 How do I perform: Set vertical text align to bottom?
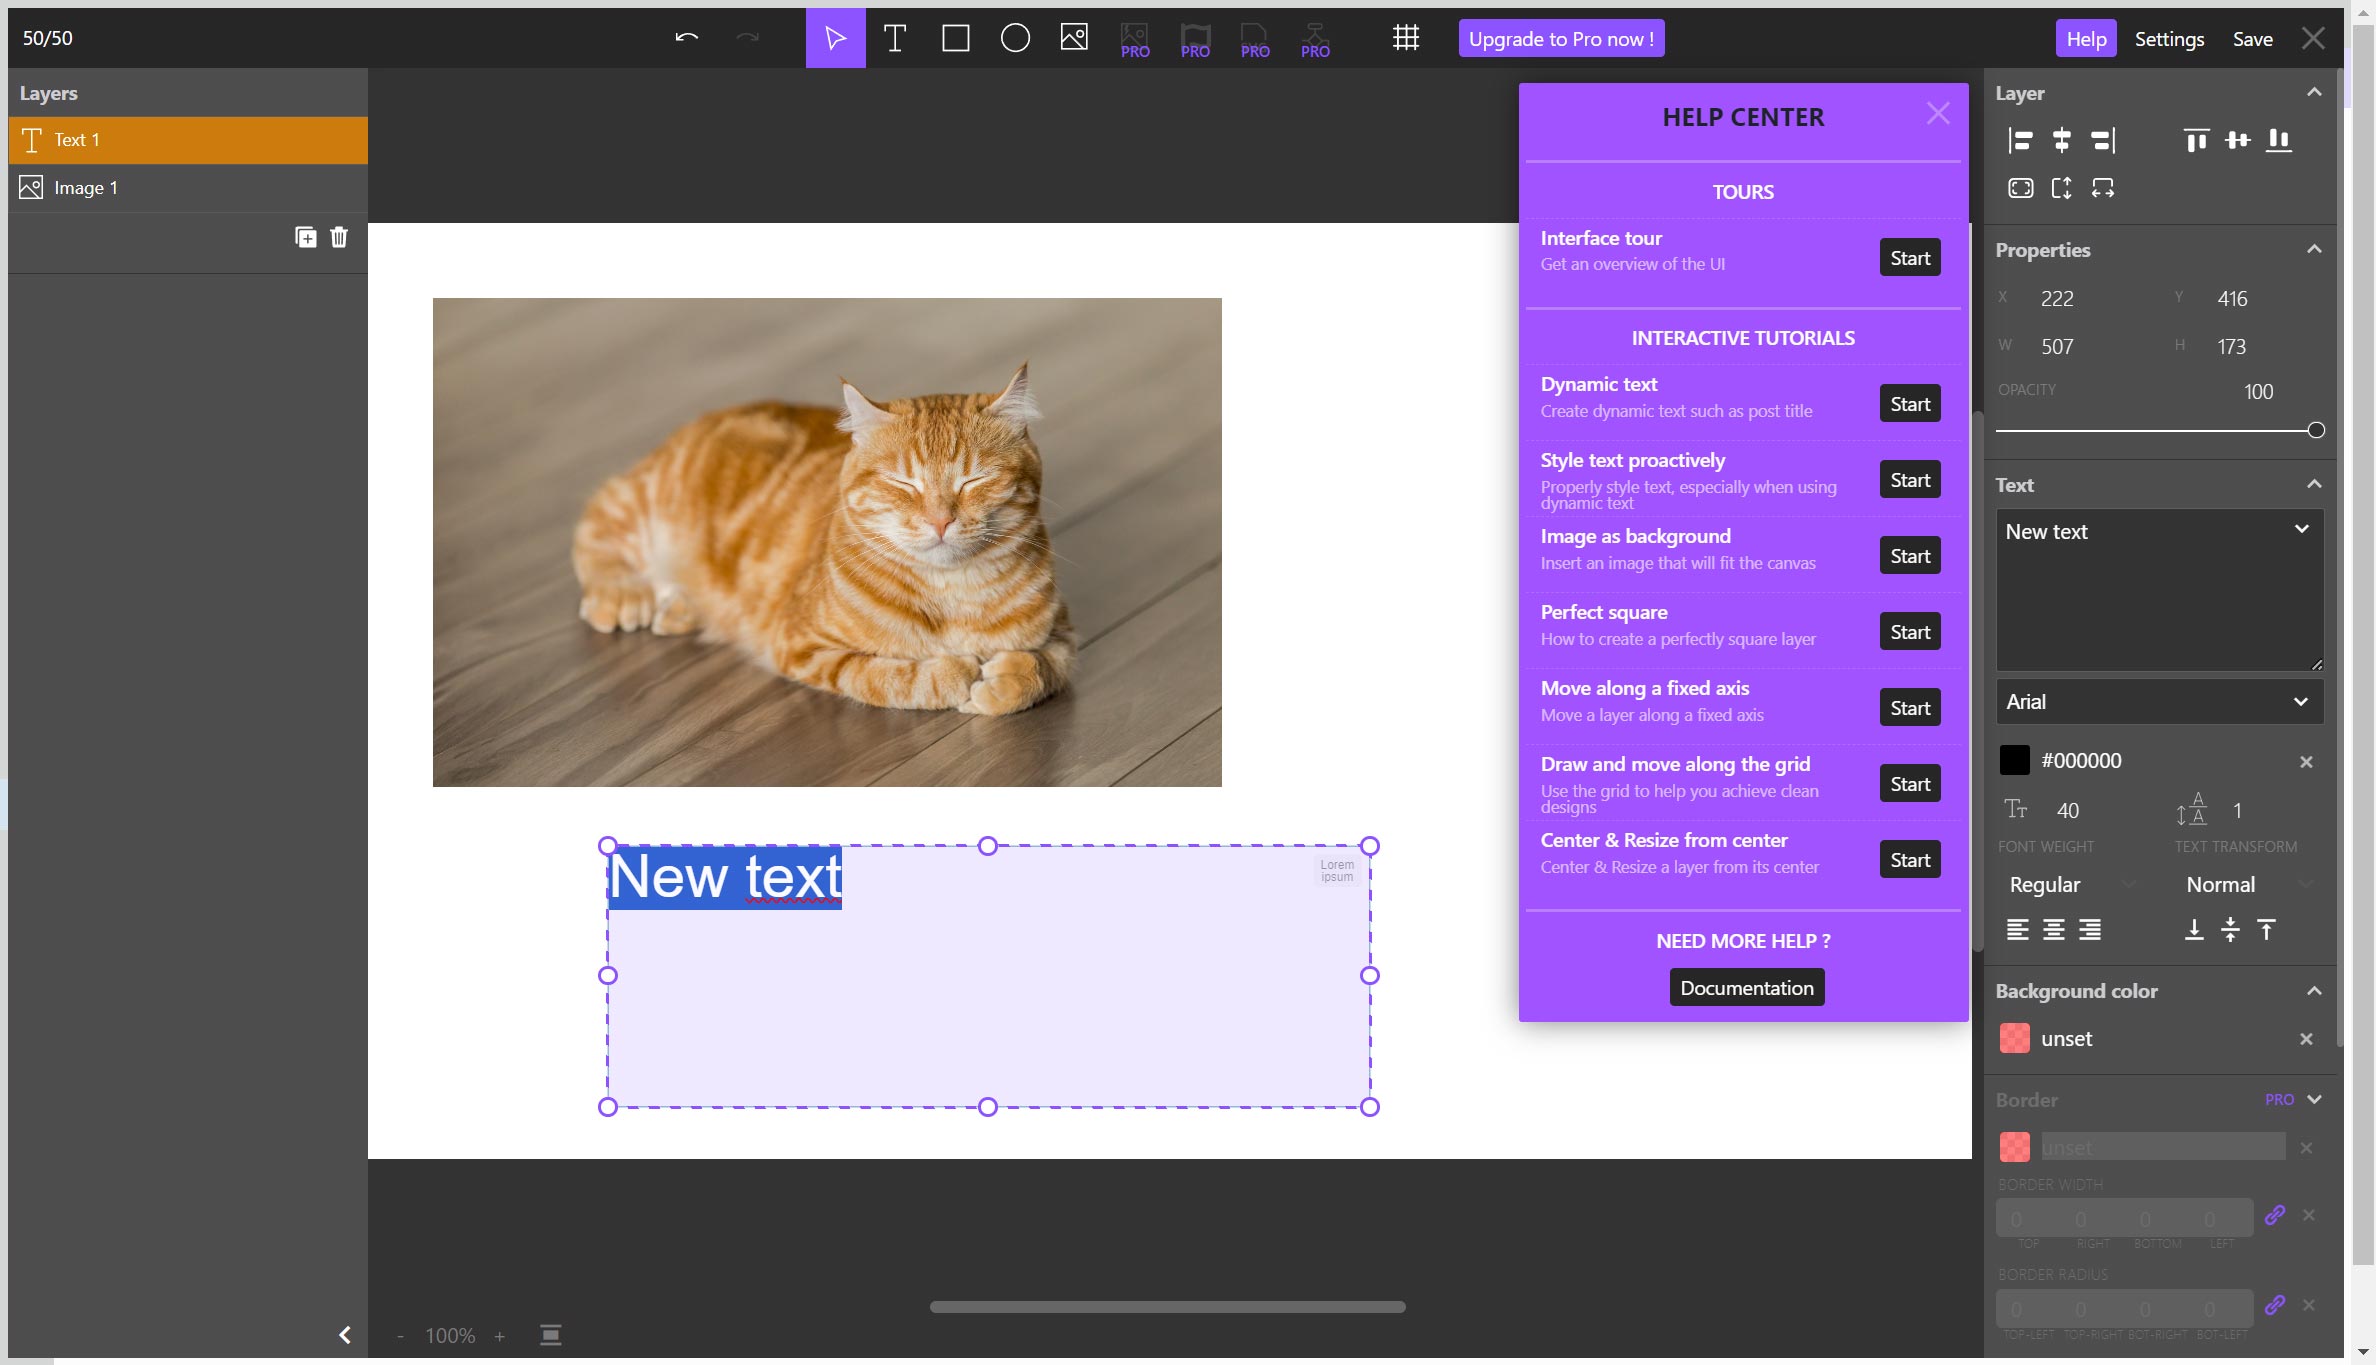(2194, 930)
